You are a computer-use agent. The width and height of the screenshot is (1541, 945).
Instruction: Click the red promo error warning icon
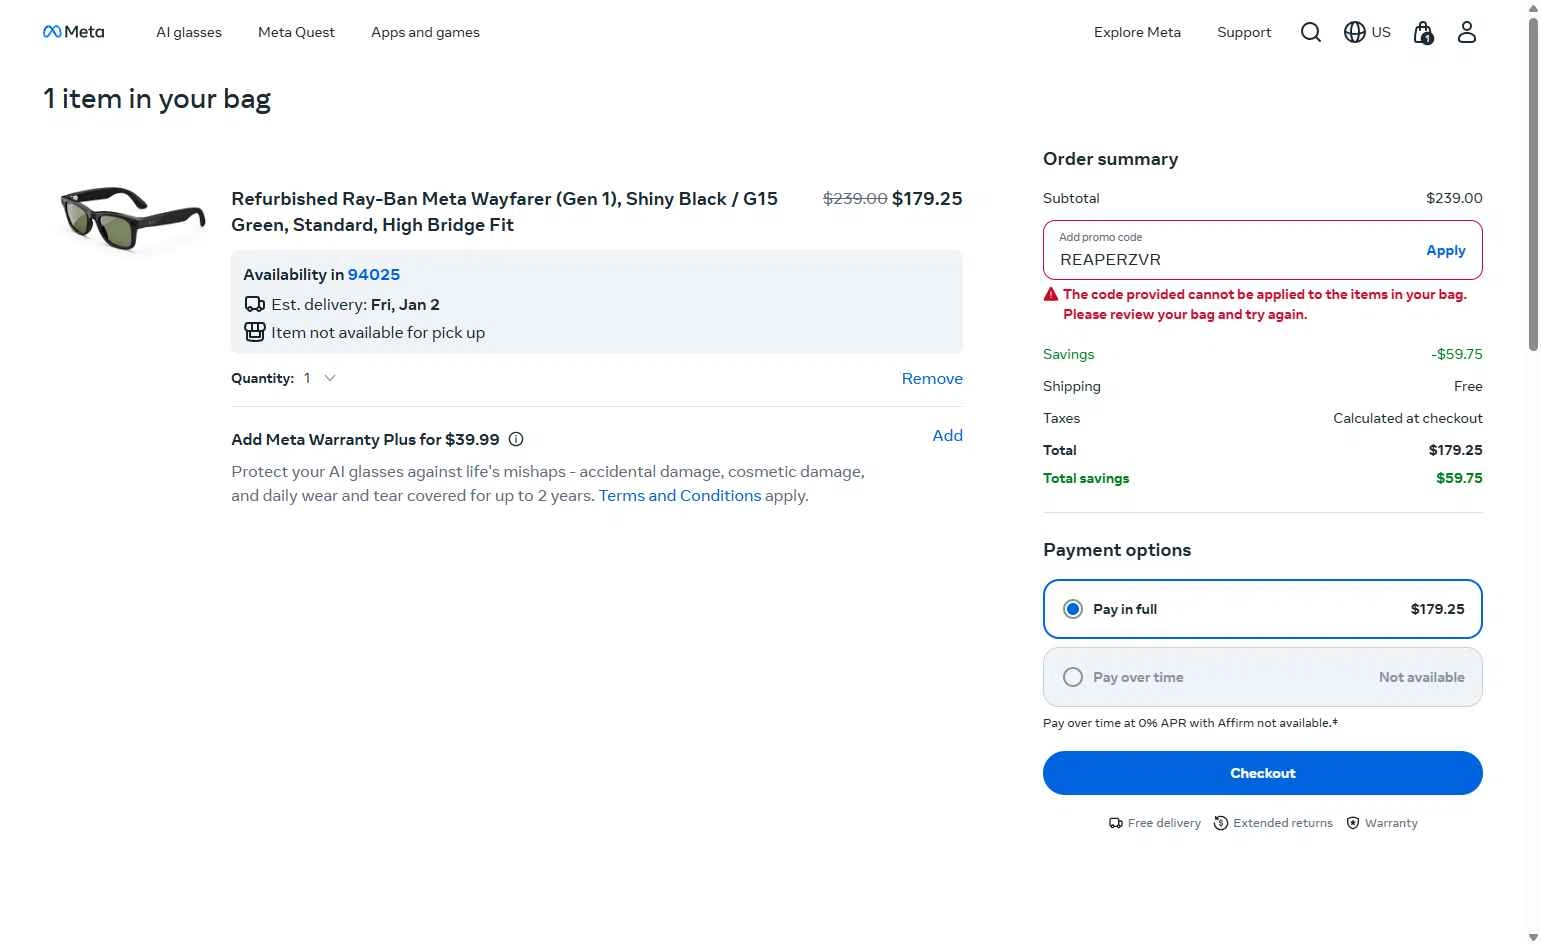(x=1050, y=294)
